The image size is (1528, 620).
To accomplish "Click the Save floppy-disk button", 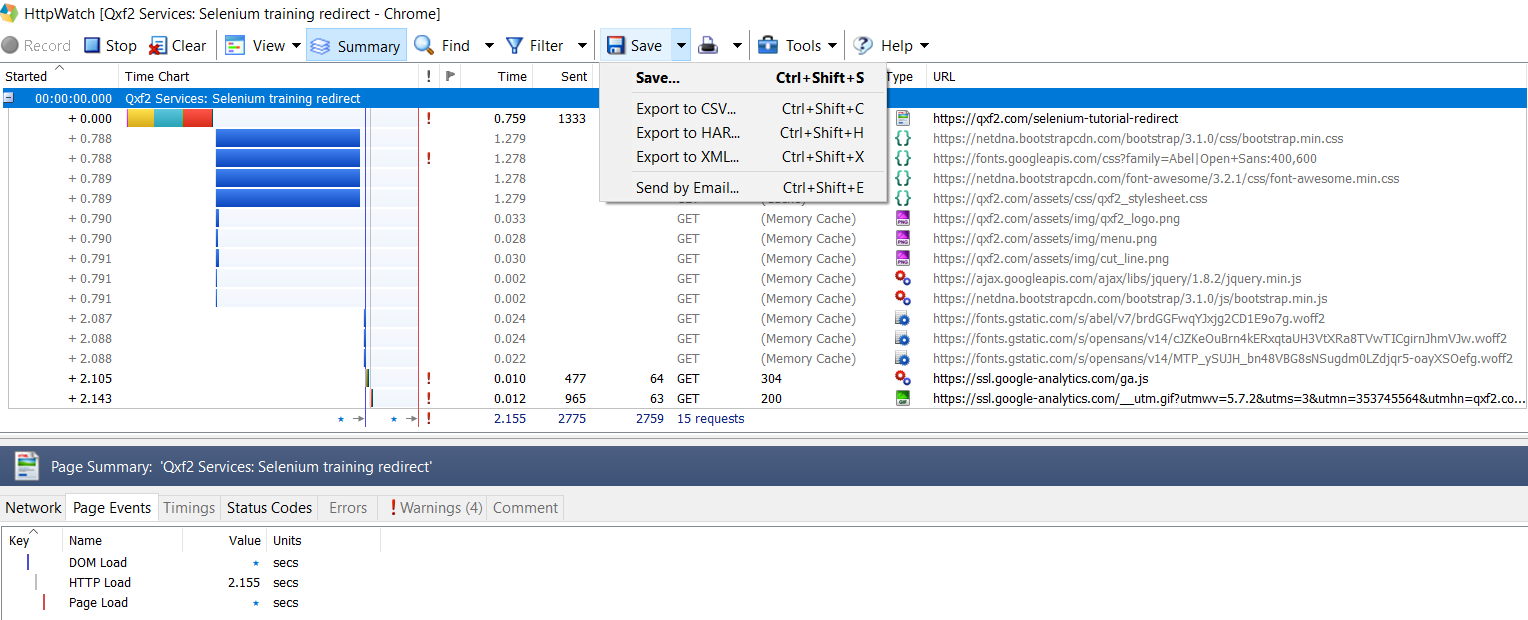I will pyautogui.click(x=635, y=46).
